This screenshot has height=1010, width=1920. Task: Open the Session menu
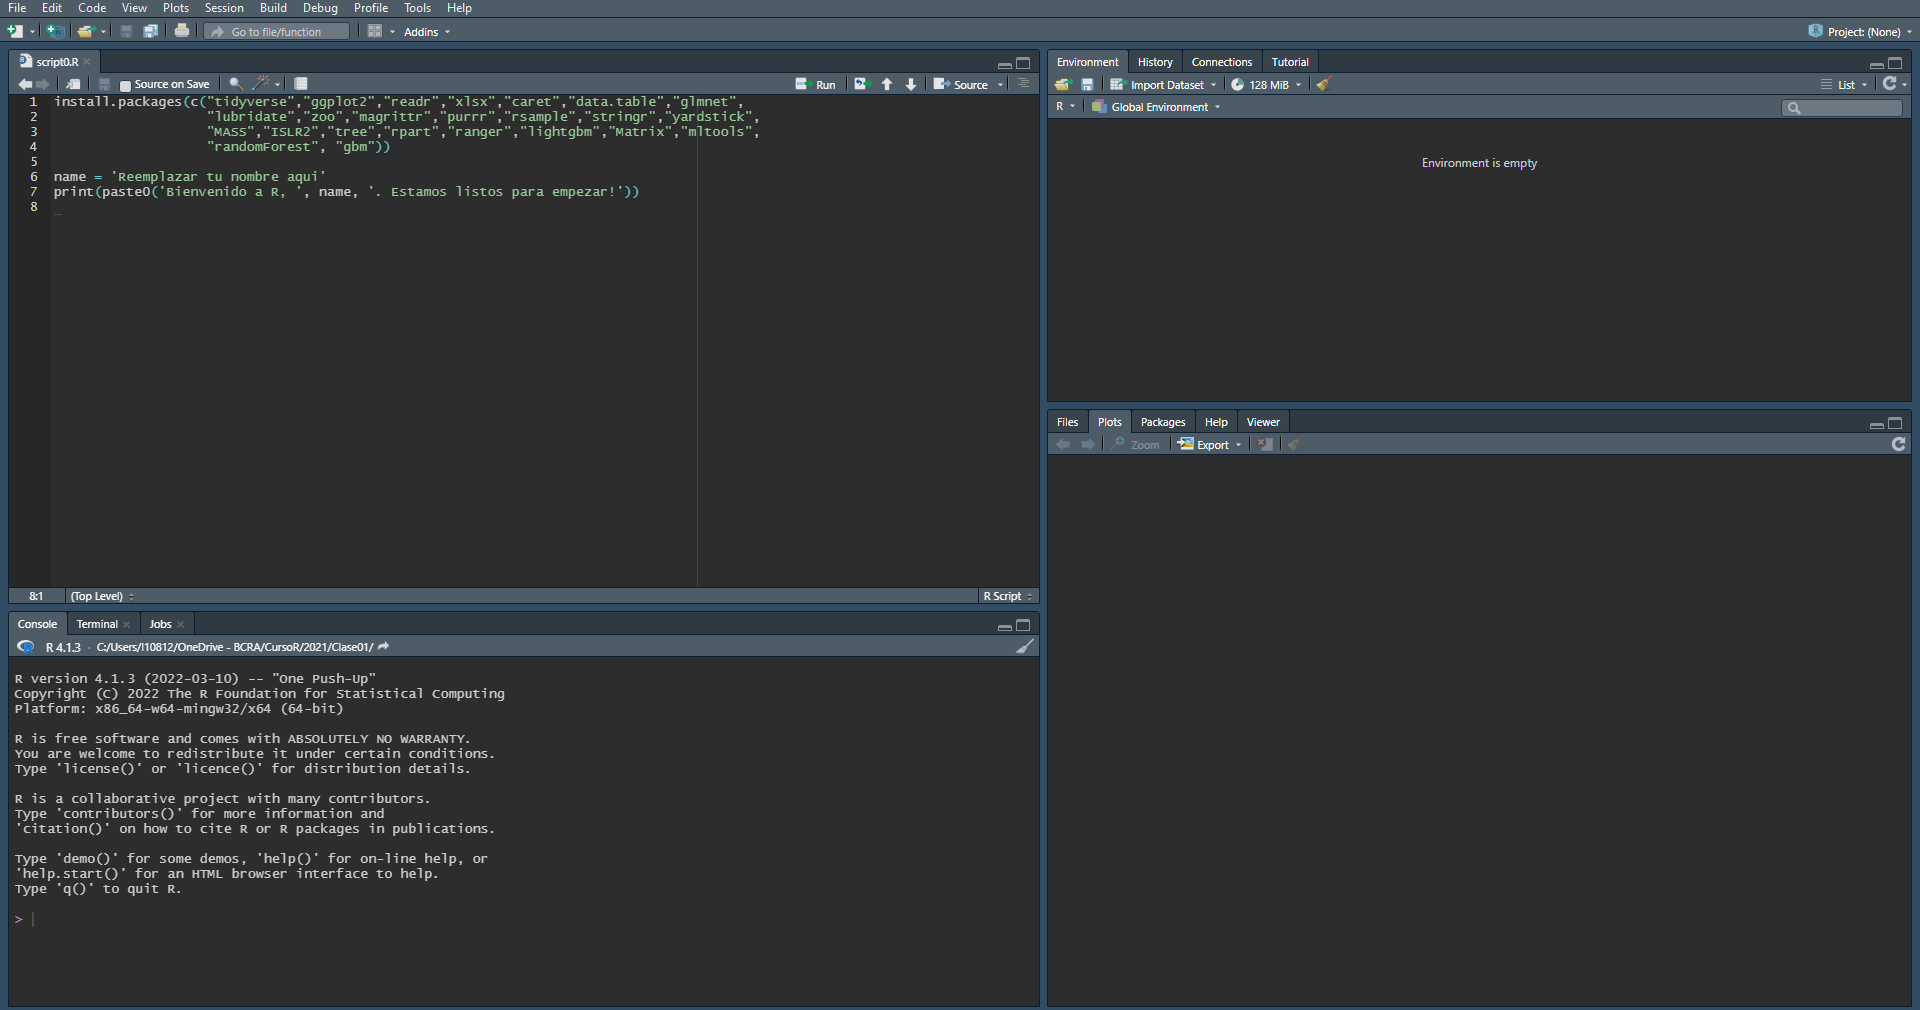click(x=224, y=8)
